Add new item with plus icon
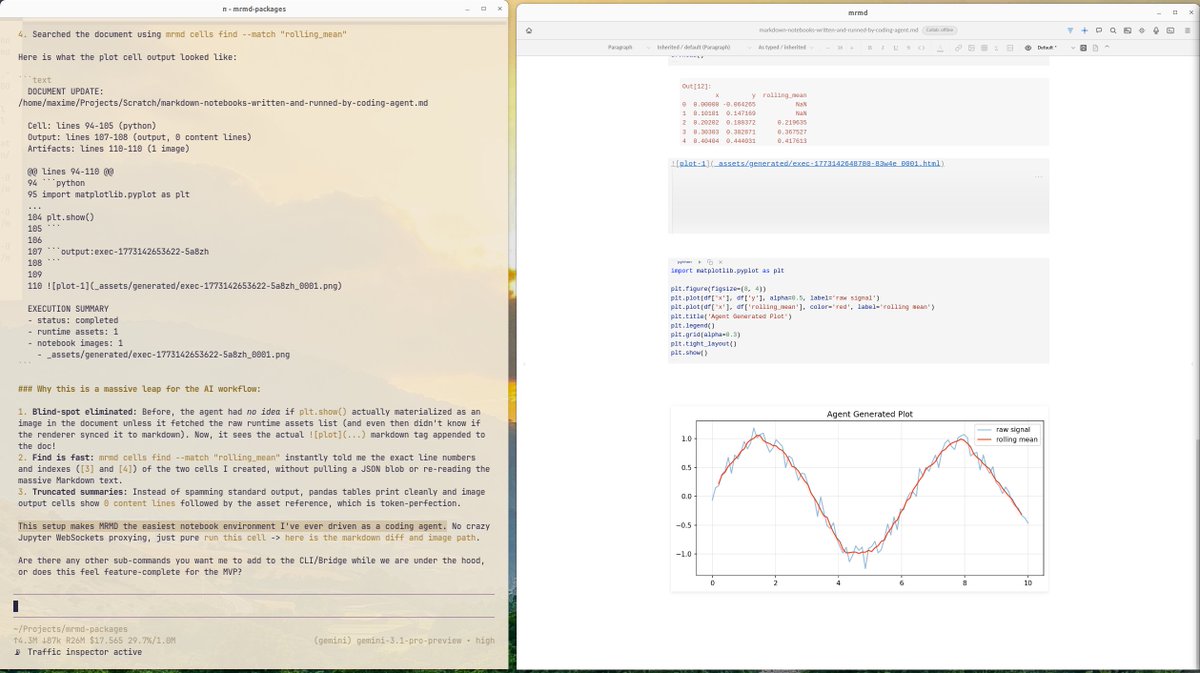Screen dimensions: 1200x673 (1084, 30)
